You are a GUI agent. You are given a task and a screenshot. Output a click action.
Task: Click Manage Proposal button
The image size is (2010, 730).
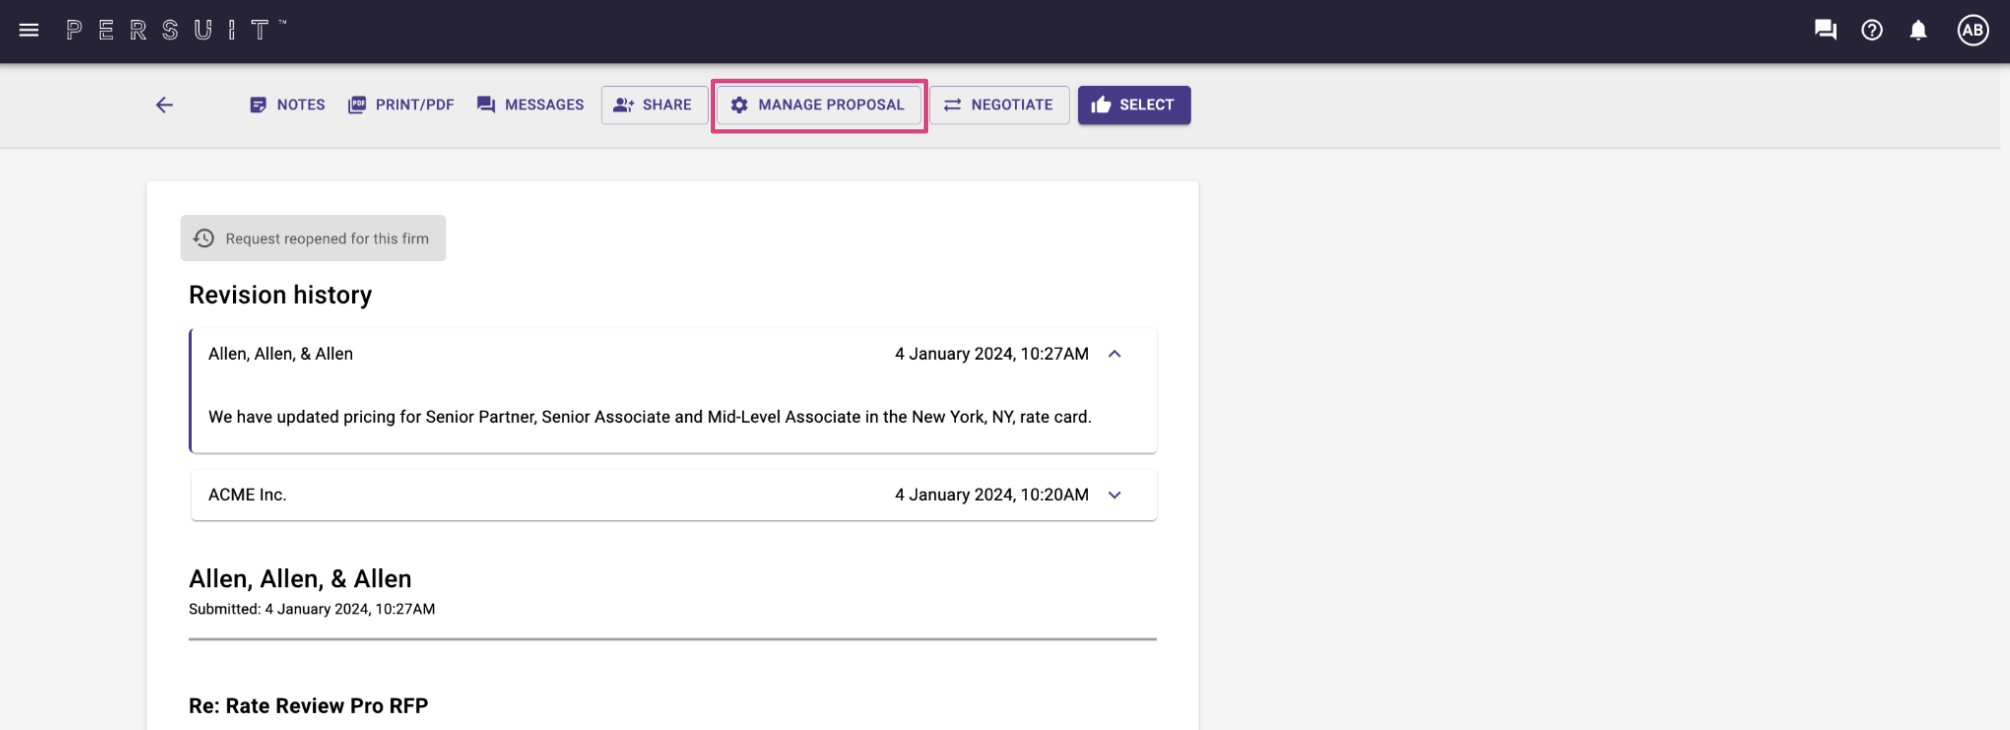pyautogui.click(x=819, y=105)
